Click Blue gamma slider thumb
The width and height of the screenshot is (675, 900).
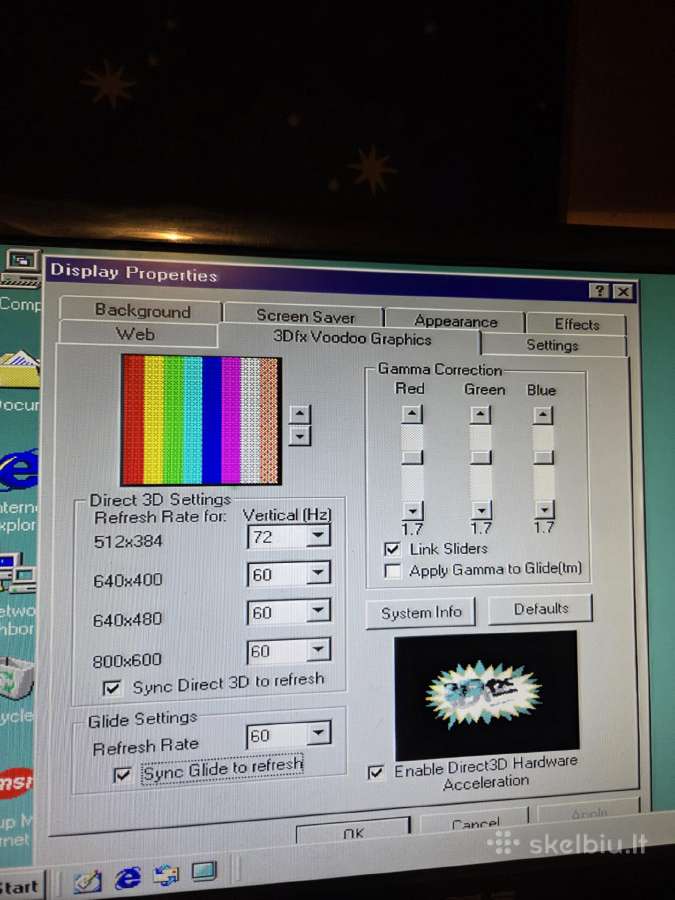pyautogui.click(x=543, y=457)
